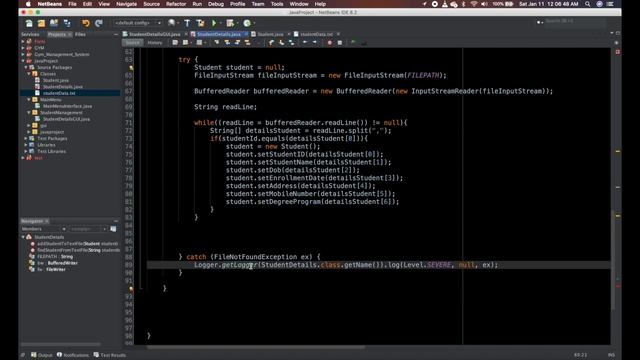Select Student.java in the project tree
Screen dimensions: 640x360
coord(56,80)
